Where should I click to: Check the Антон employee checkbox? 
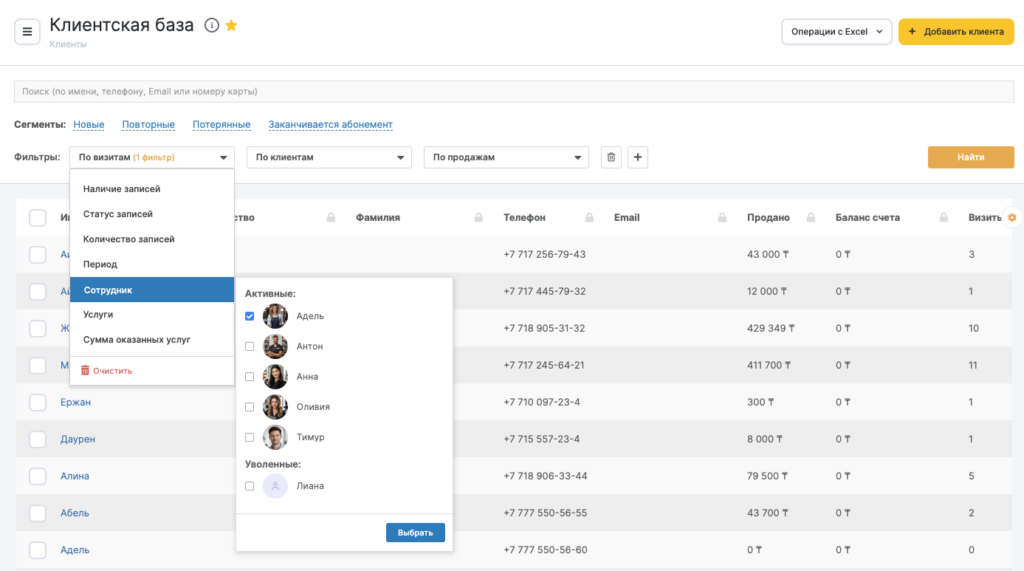click(x=249, y=346)
